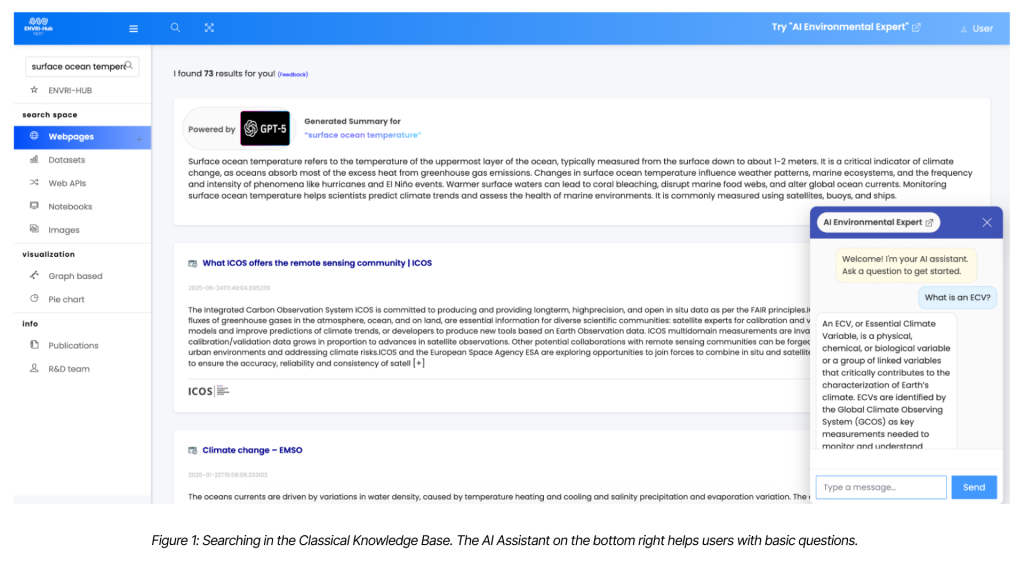Open the Web APIs search space
Screen dimensions: 1024x576
coord(68,183)
